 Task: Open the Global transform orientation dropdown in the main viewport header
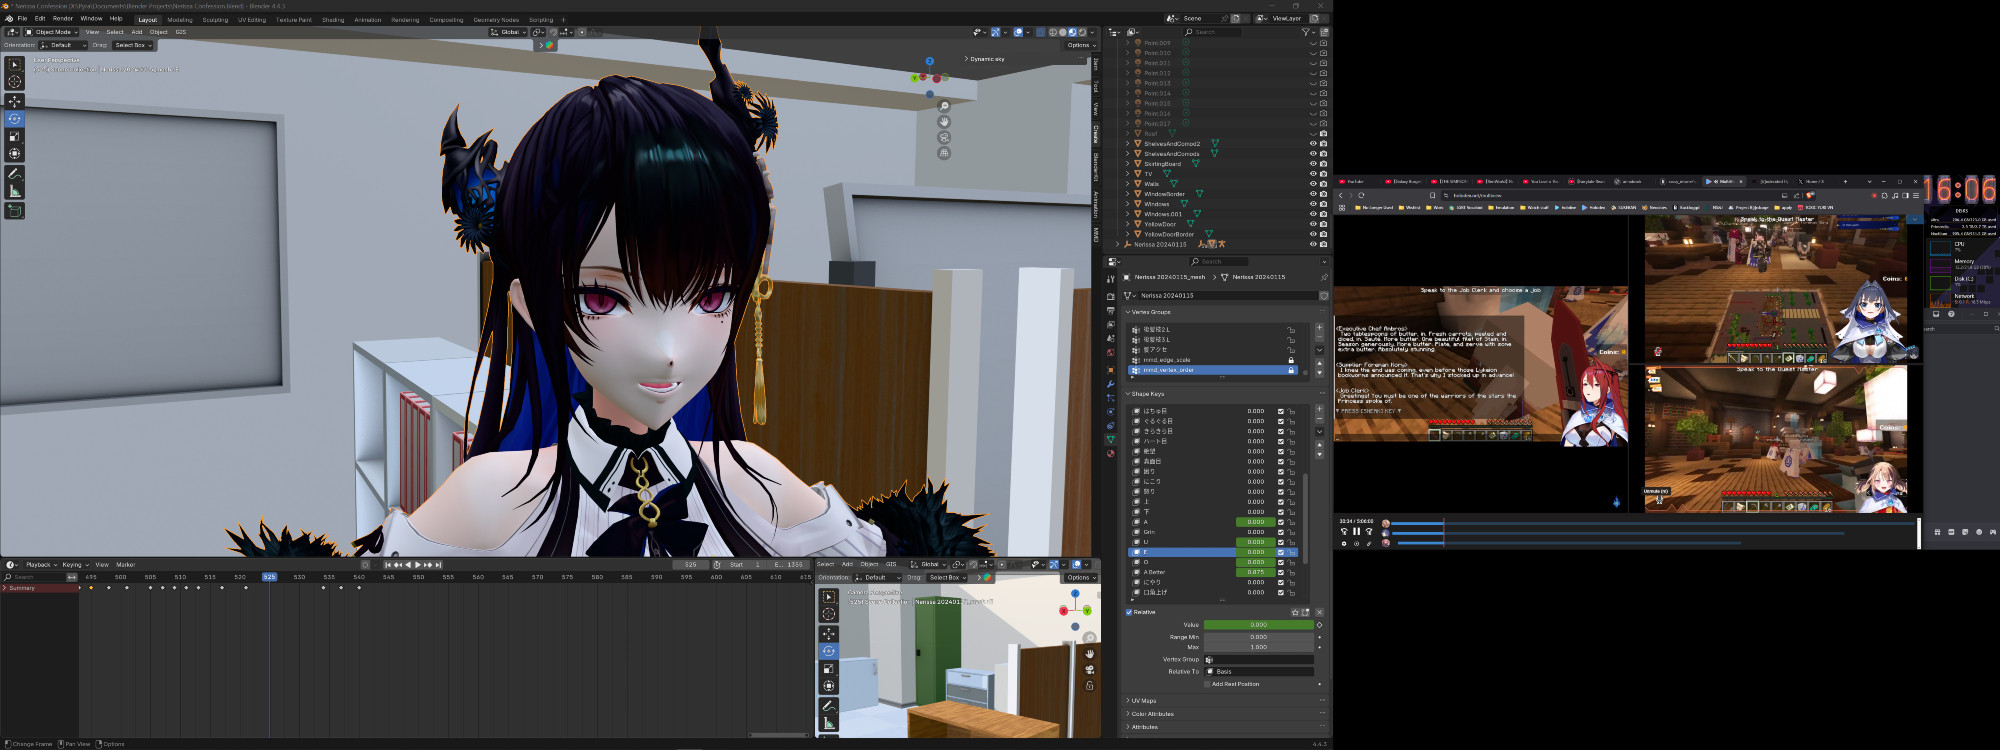pyautogui.click(x=509, y=32)
